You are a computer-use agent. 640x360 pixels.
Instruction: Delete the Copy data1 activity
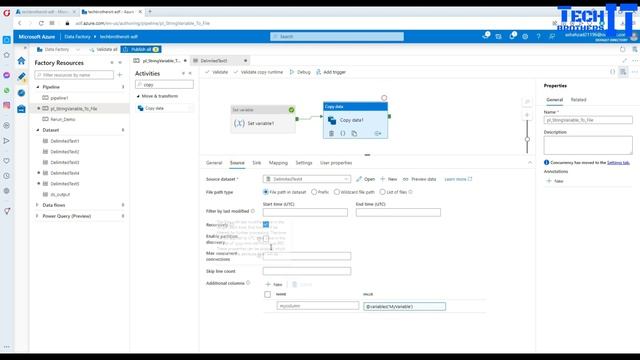(331, 133)
